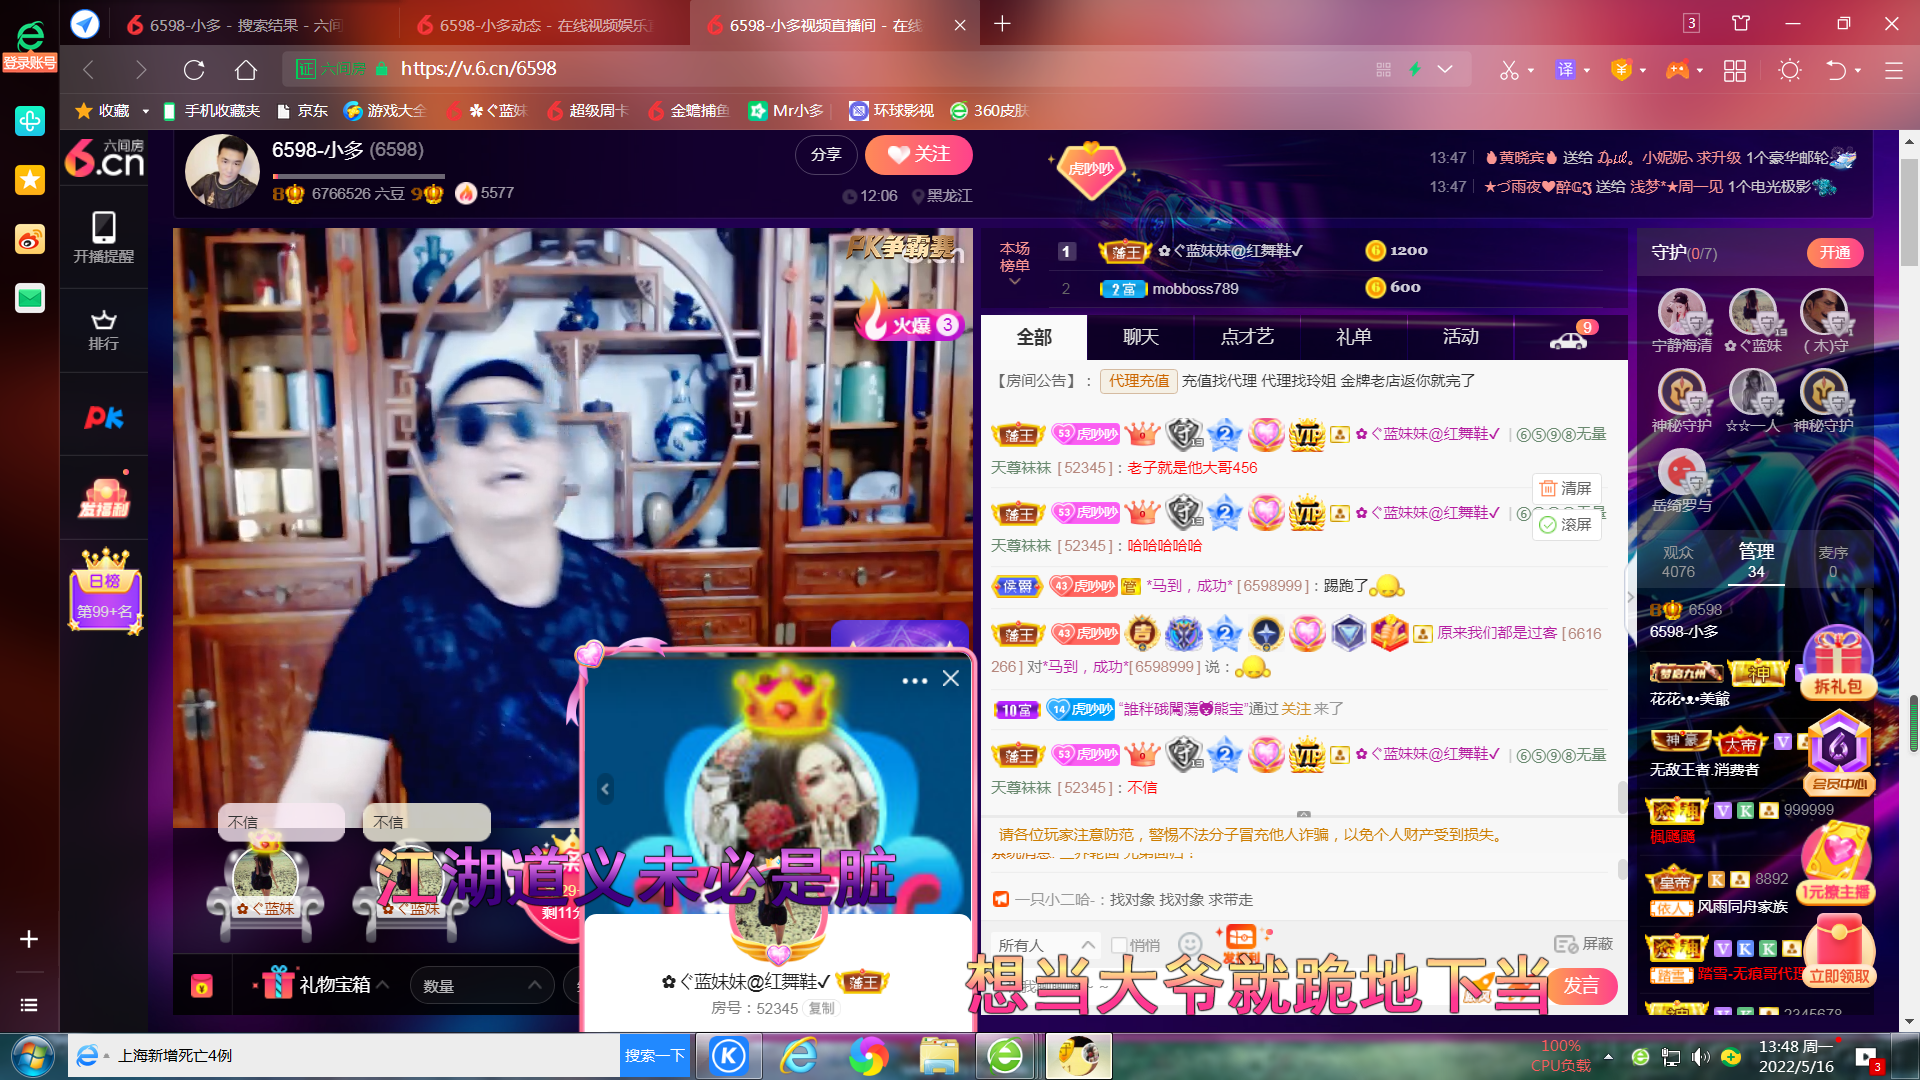Toggle the sun brightness mode icon
Screen dimensions: 1920x1080
point(1790,70)
